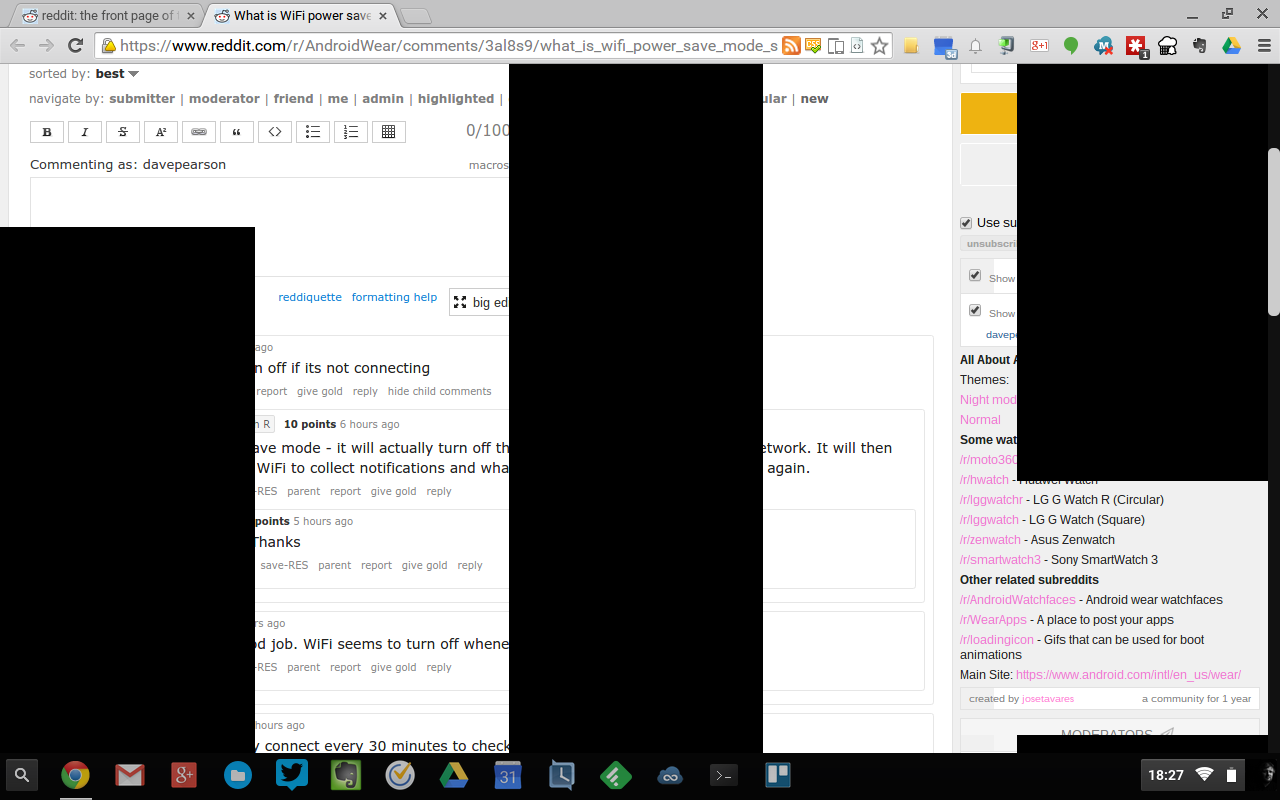1280x800 pixels.
Task: Expand the big editor view
Action: [x=478, y=301]
